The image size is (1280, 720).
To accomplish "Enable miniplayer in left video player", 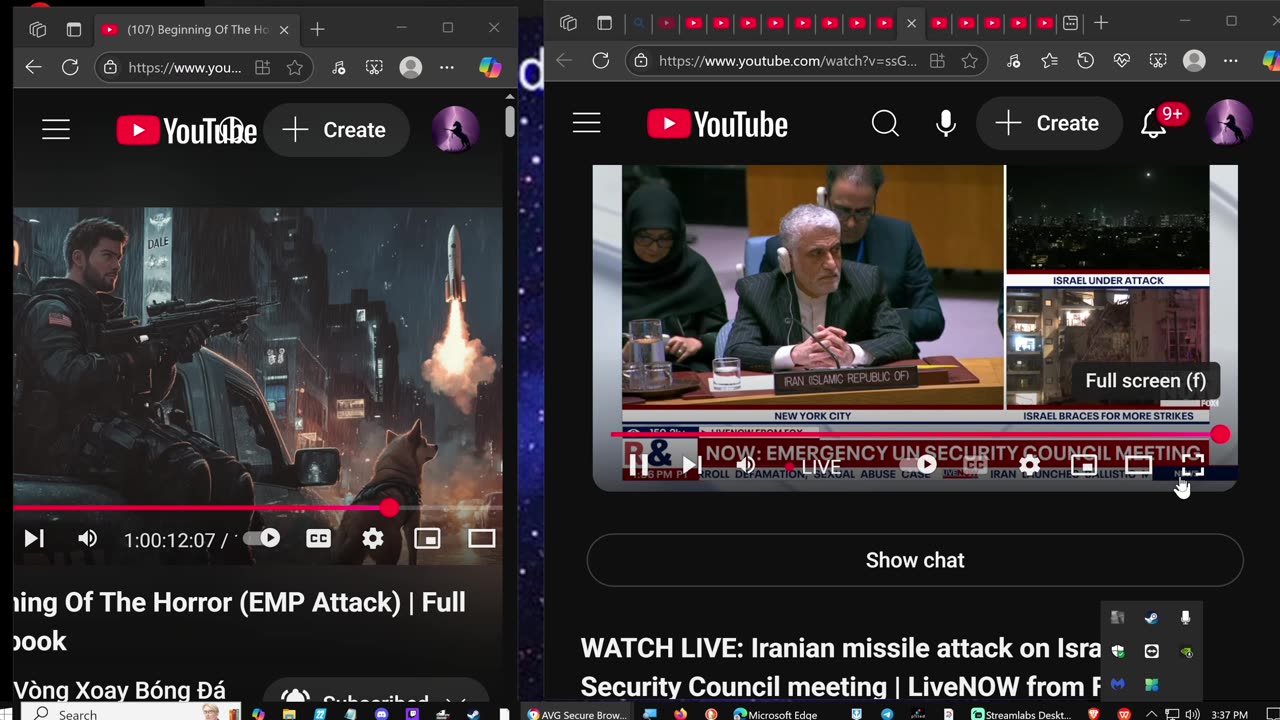I will 427,539.
